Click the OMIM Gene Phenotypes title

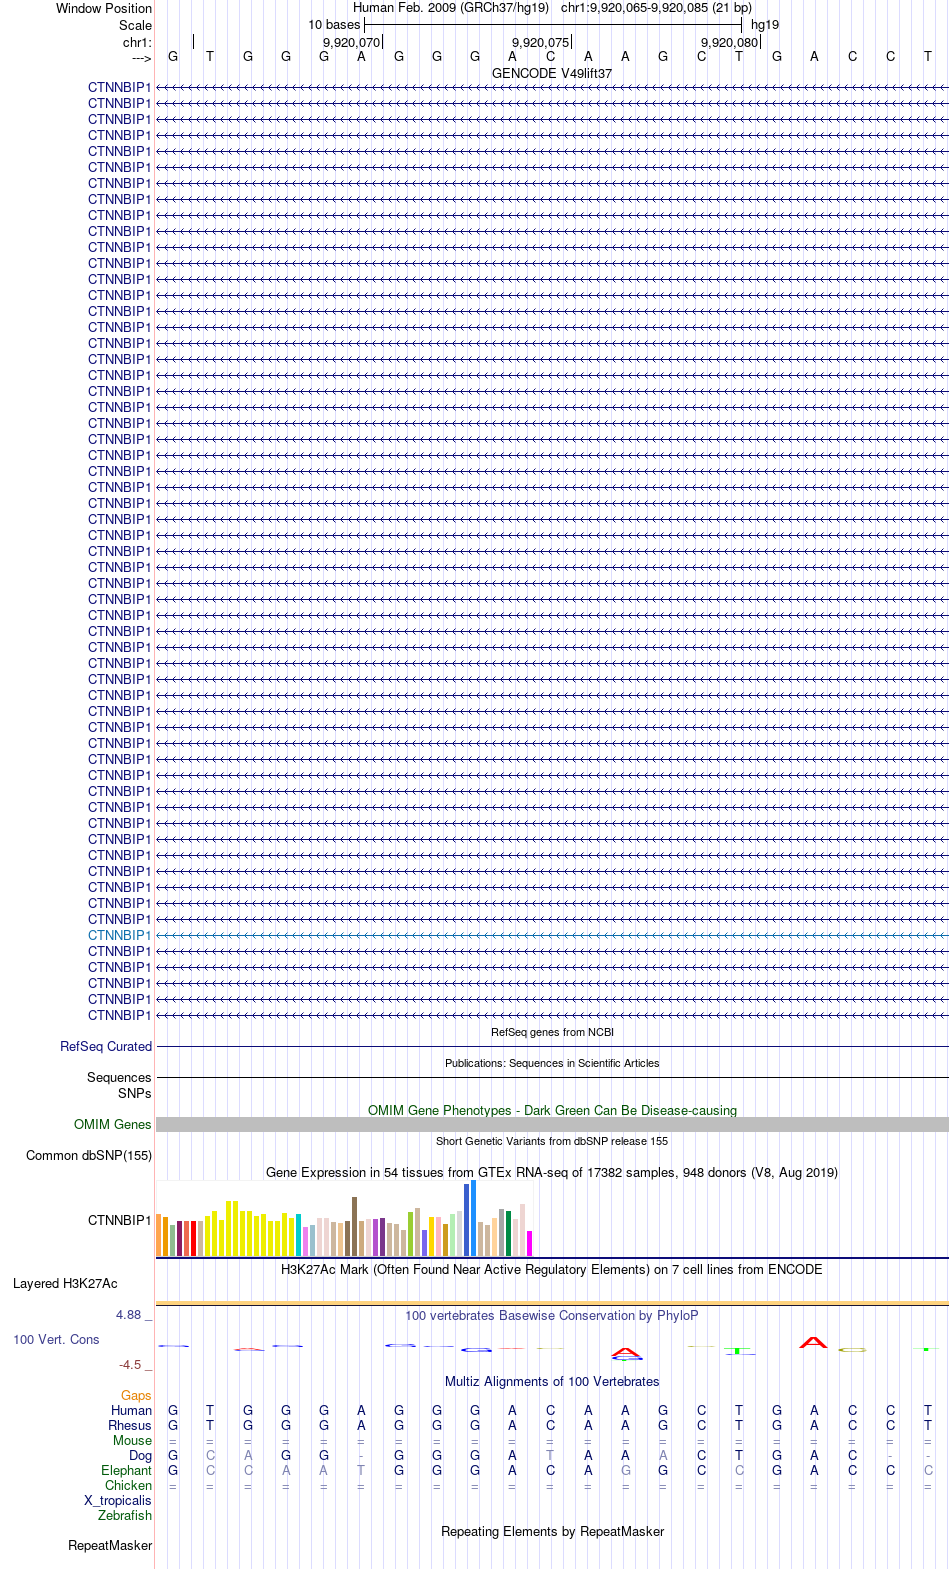552,1110
